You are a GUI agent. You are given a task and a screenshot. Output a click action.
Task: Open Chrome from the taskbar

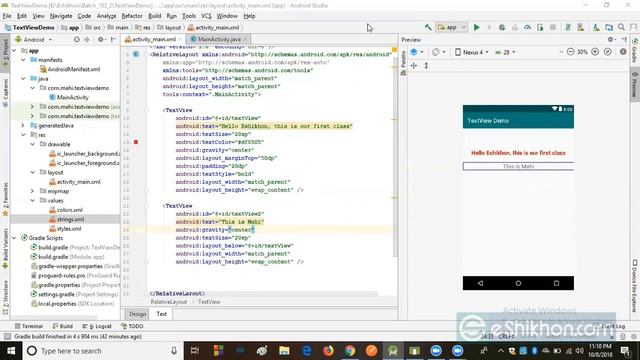click(350, 351)
